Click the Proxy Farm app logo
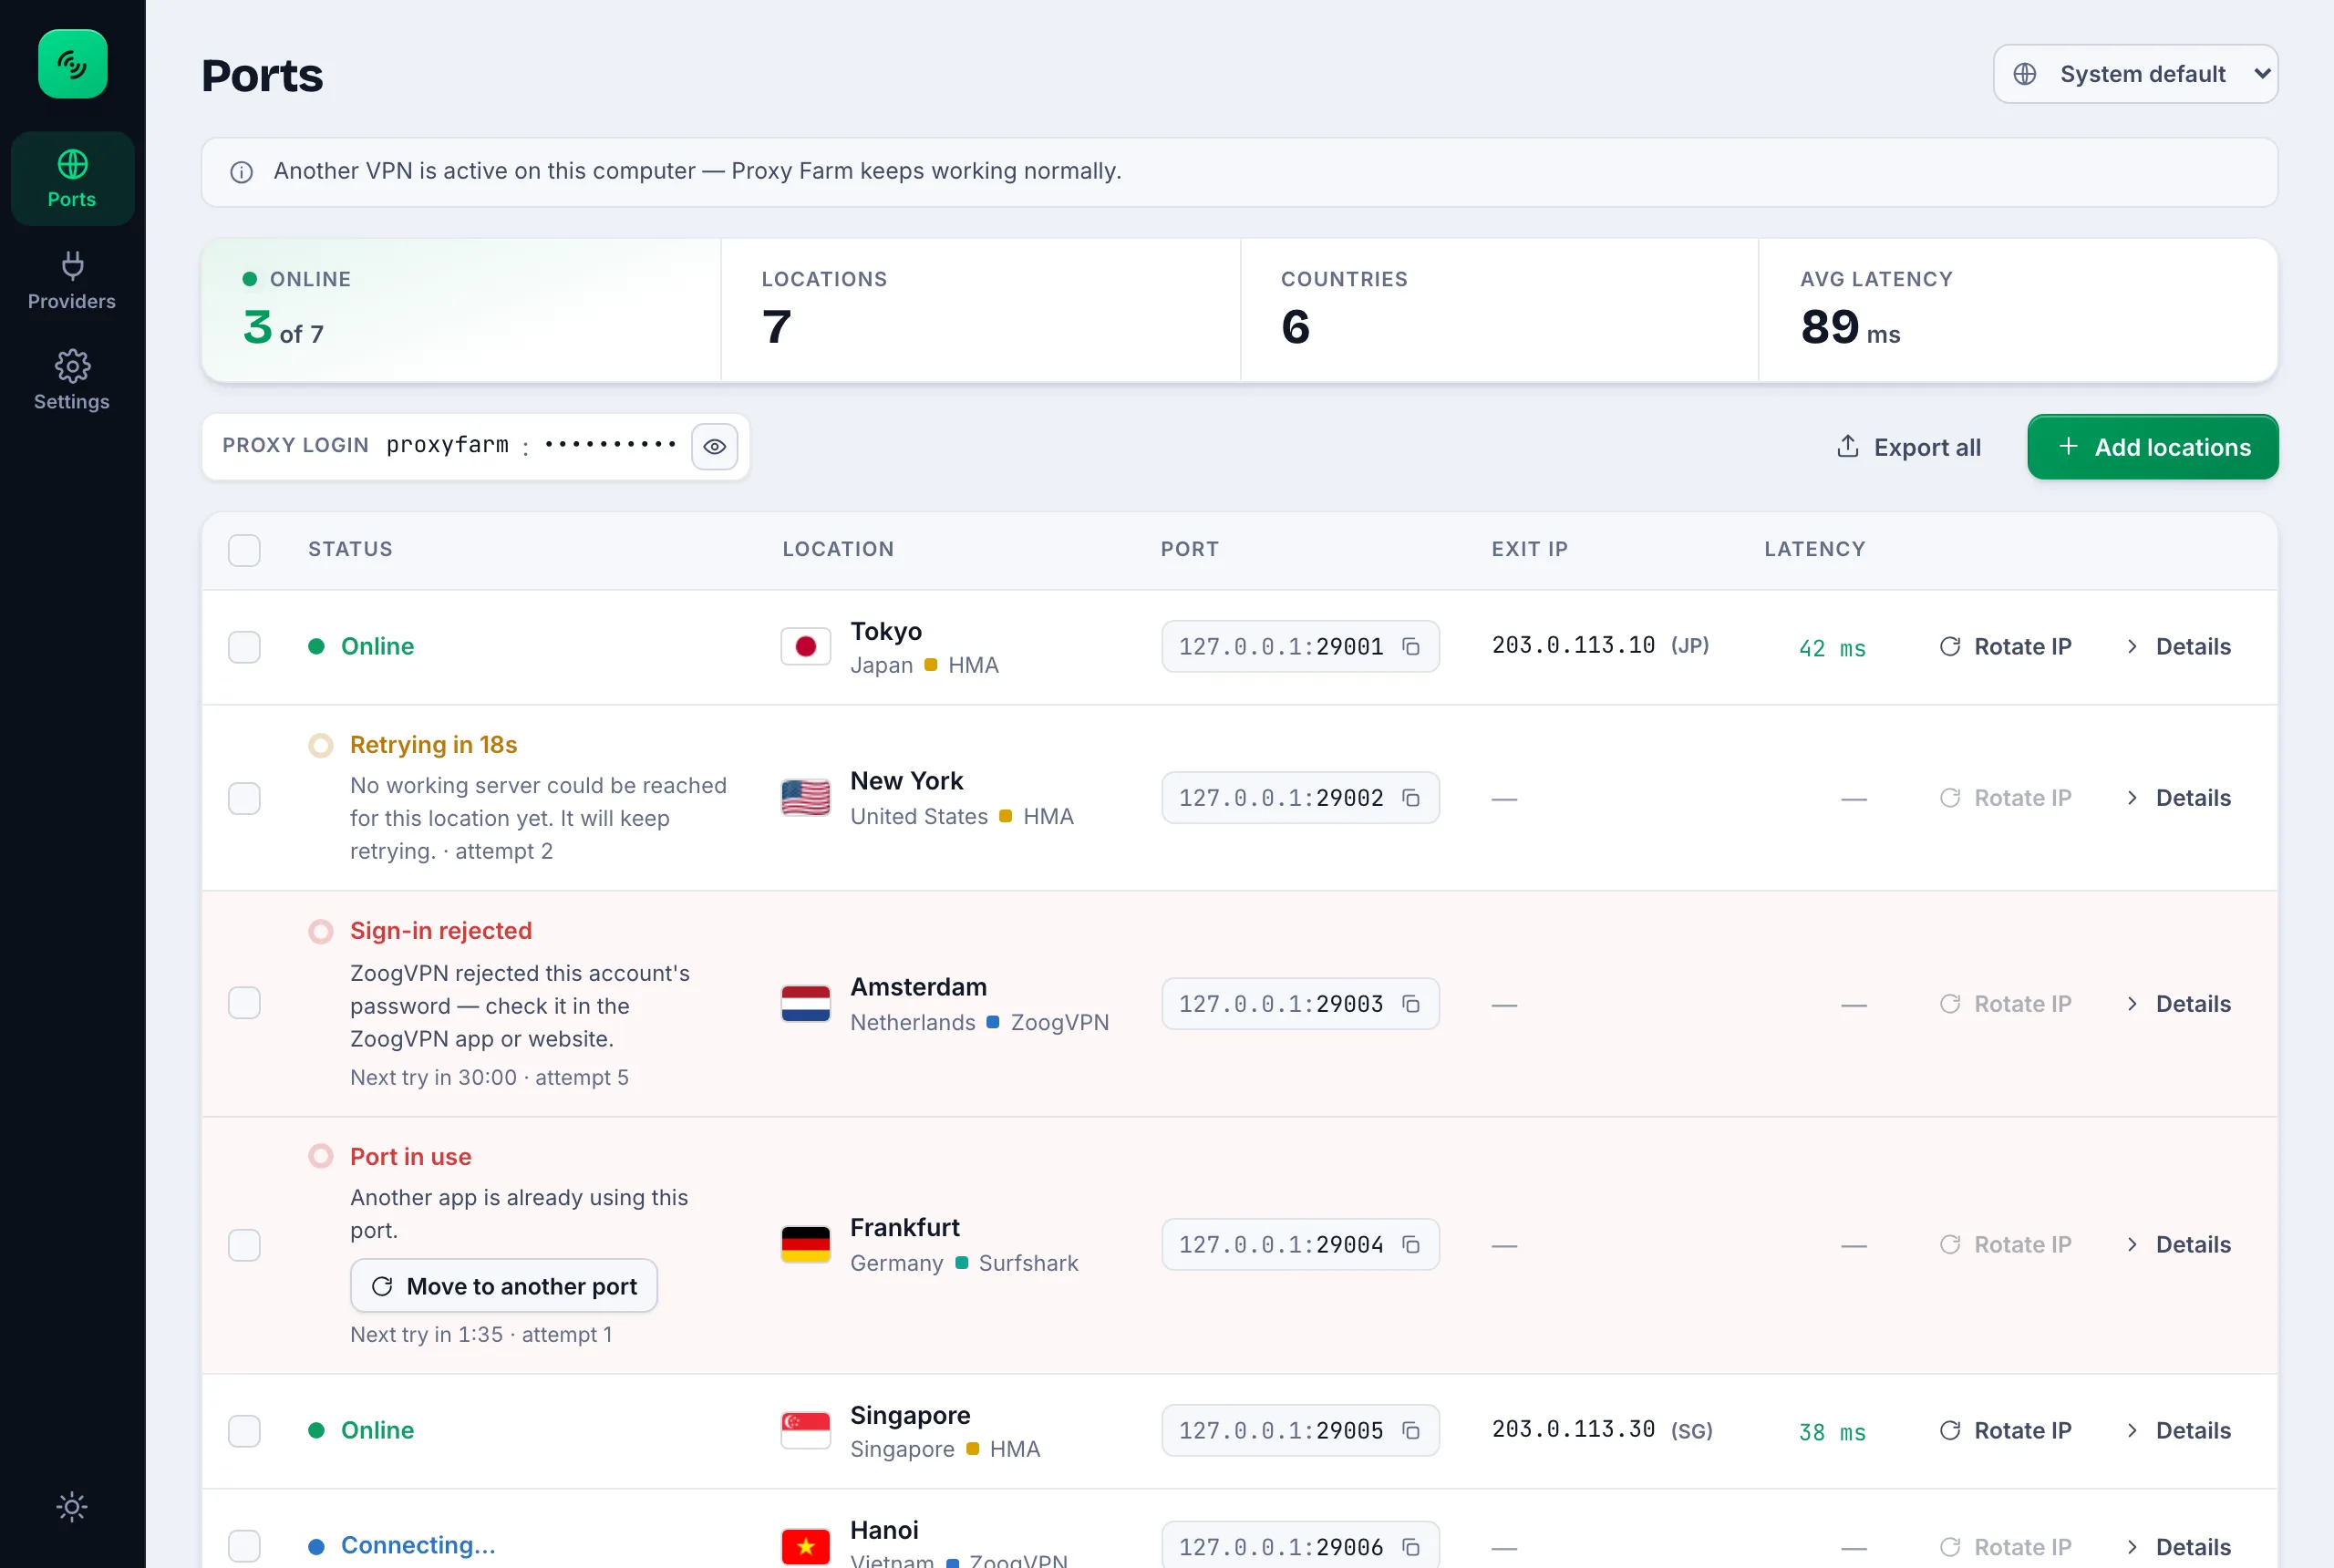The width and height of the screenshot is (2334, 1568). pyautogui.click(x=72, y=64)
